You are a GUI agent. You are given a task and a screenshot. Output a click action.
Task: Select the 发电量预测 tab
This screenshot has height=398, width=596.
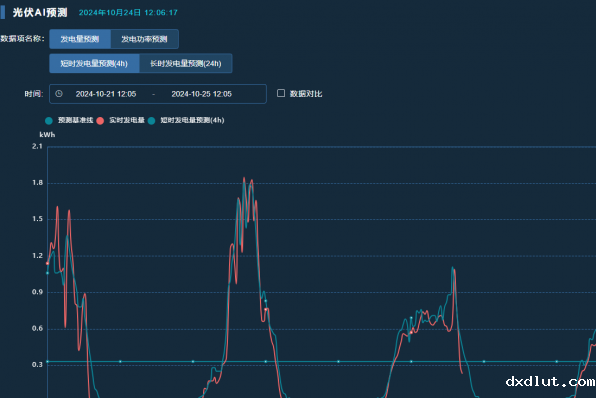click(80, 39)
